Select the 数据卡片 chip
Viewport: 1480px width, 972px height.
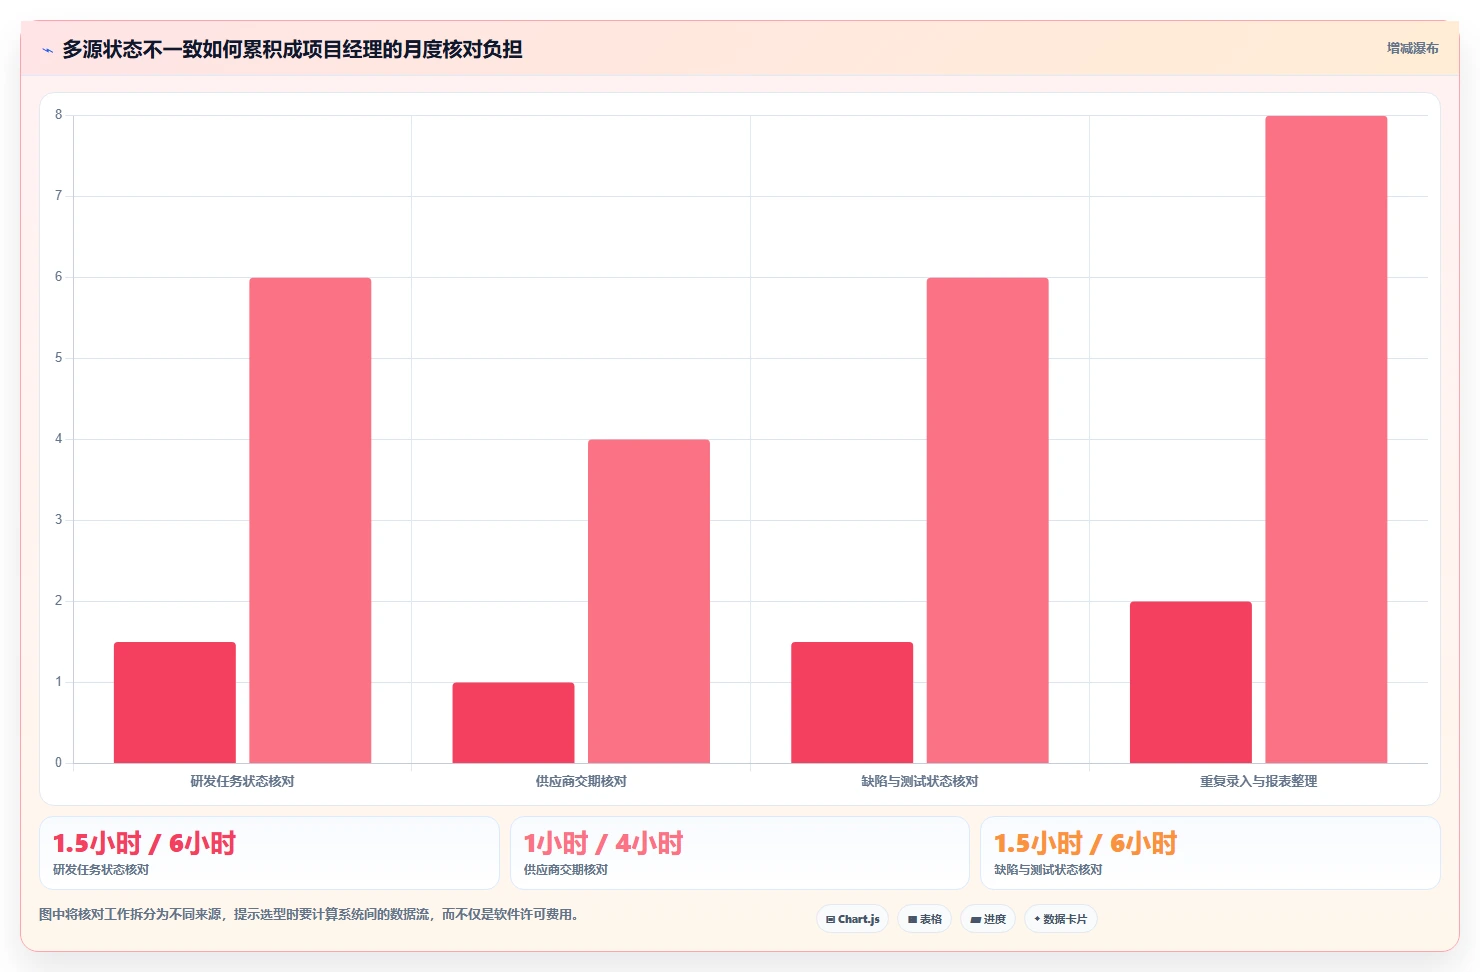tap(1061, 919)
